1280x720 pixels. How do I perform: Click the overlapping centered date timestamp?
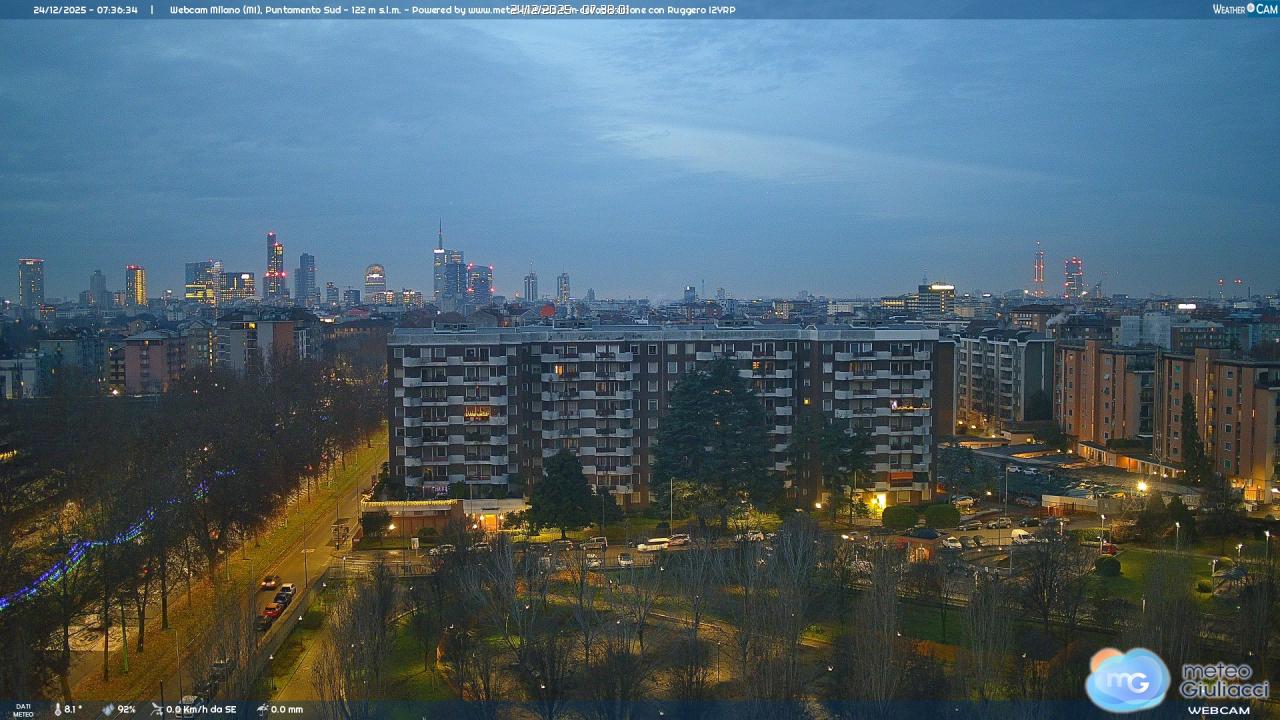[568, 9]
